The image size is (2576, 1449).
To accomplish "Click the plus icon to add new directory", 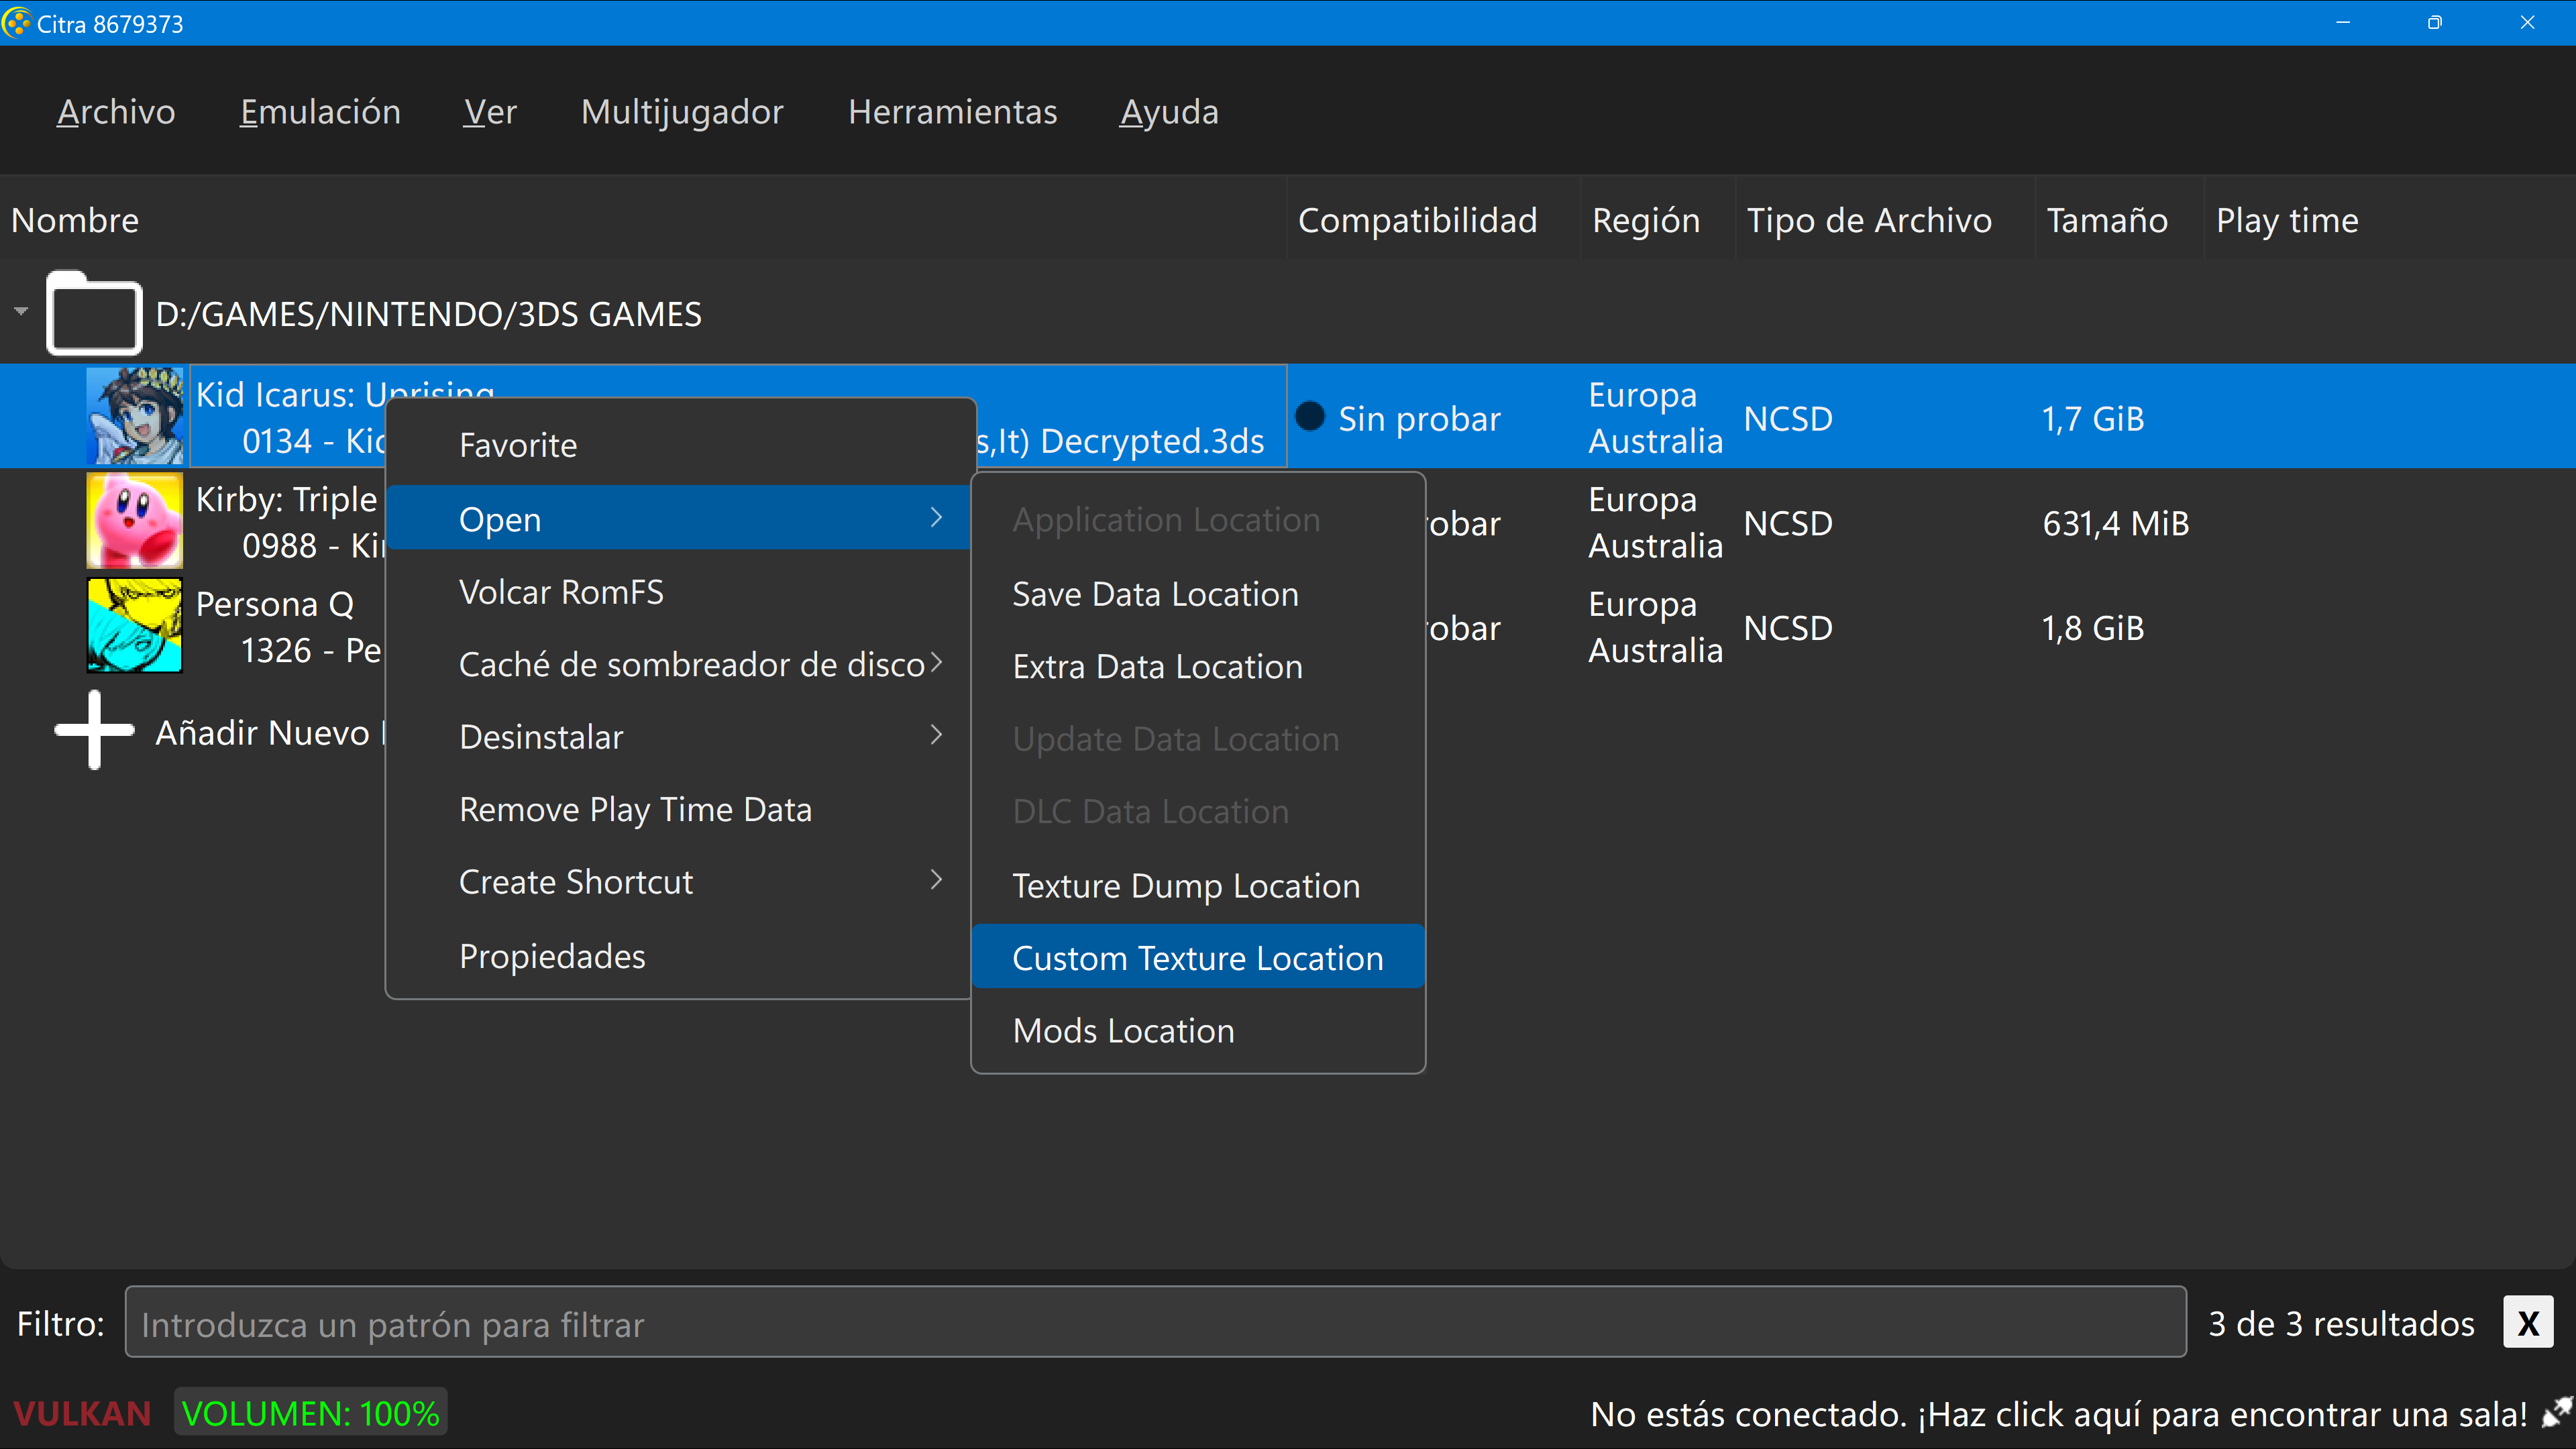I will [94, 731].
